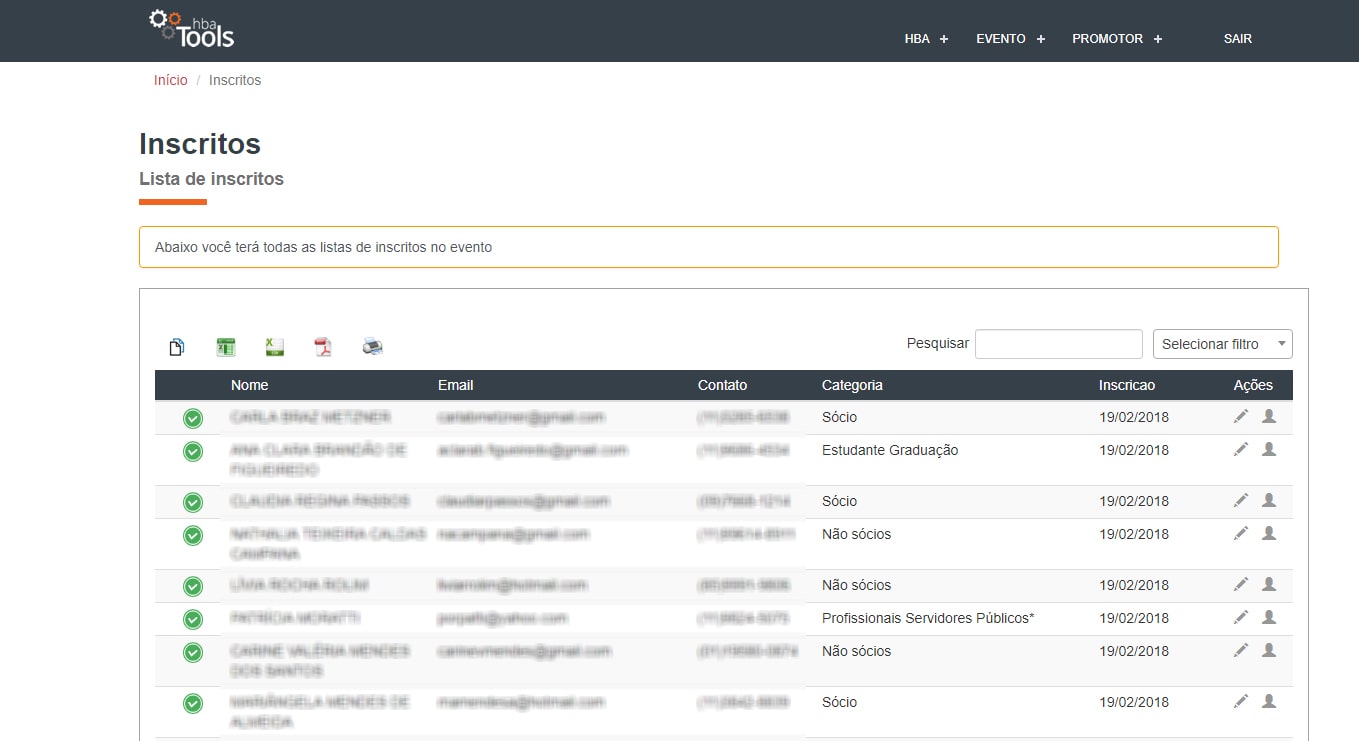Screen dimensions: 1359x741
Task: Open the Estudante Graduação registrant's user profile icon
Action: [x=1269, y=450]
